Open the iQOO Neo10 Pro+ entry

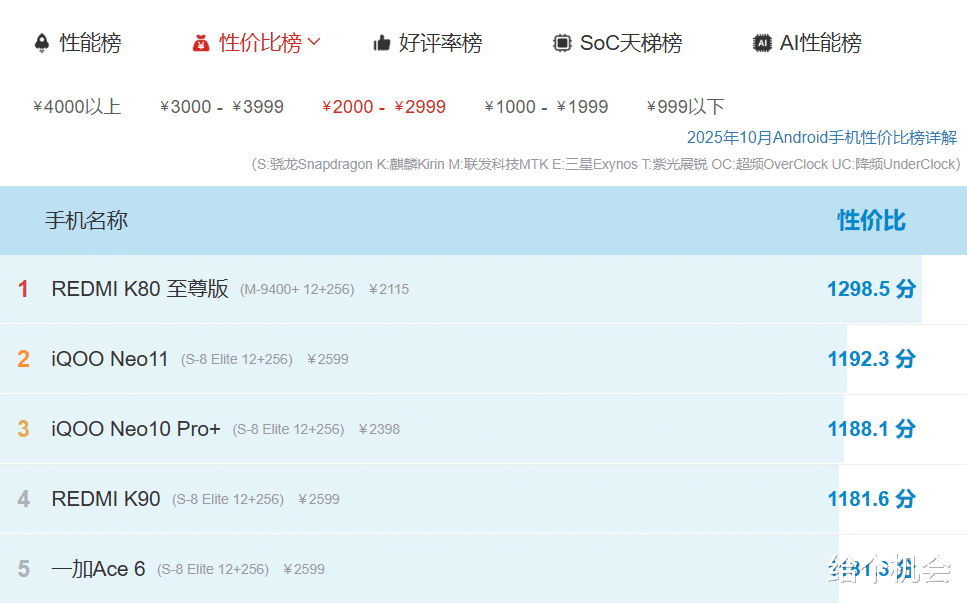pos(136,429)
